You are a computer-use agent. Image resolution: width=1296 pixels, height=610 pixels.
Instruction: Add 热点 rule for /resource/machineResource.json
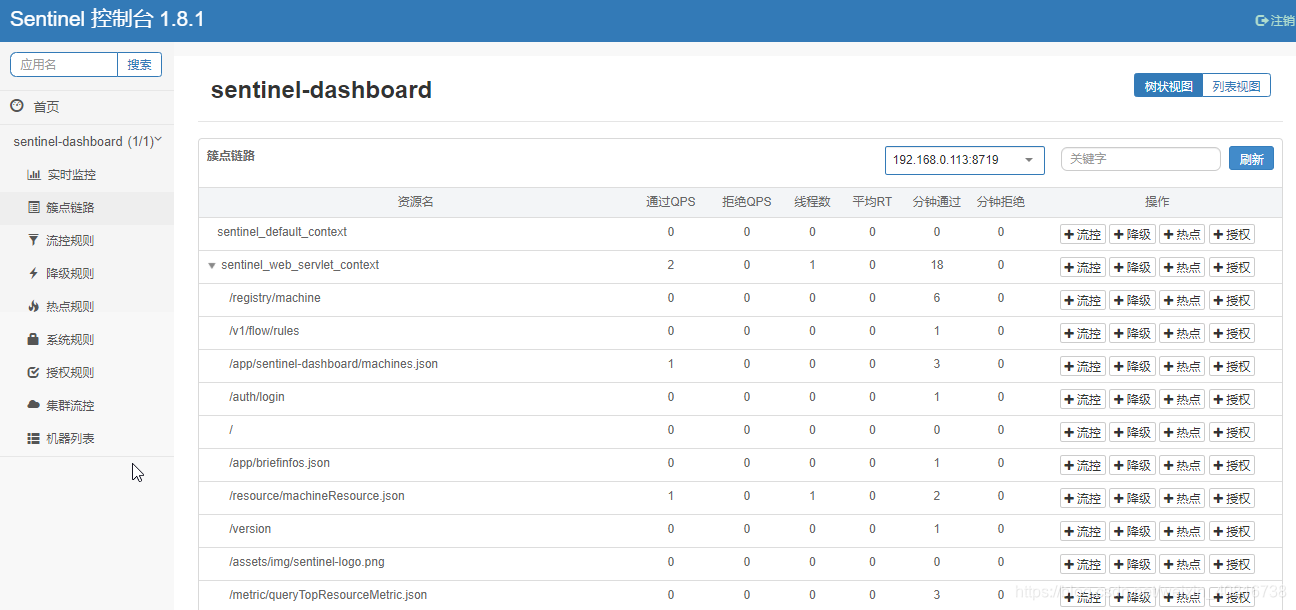[x=1182, y=499]
